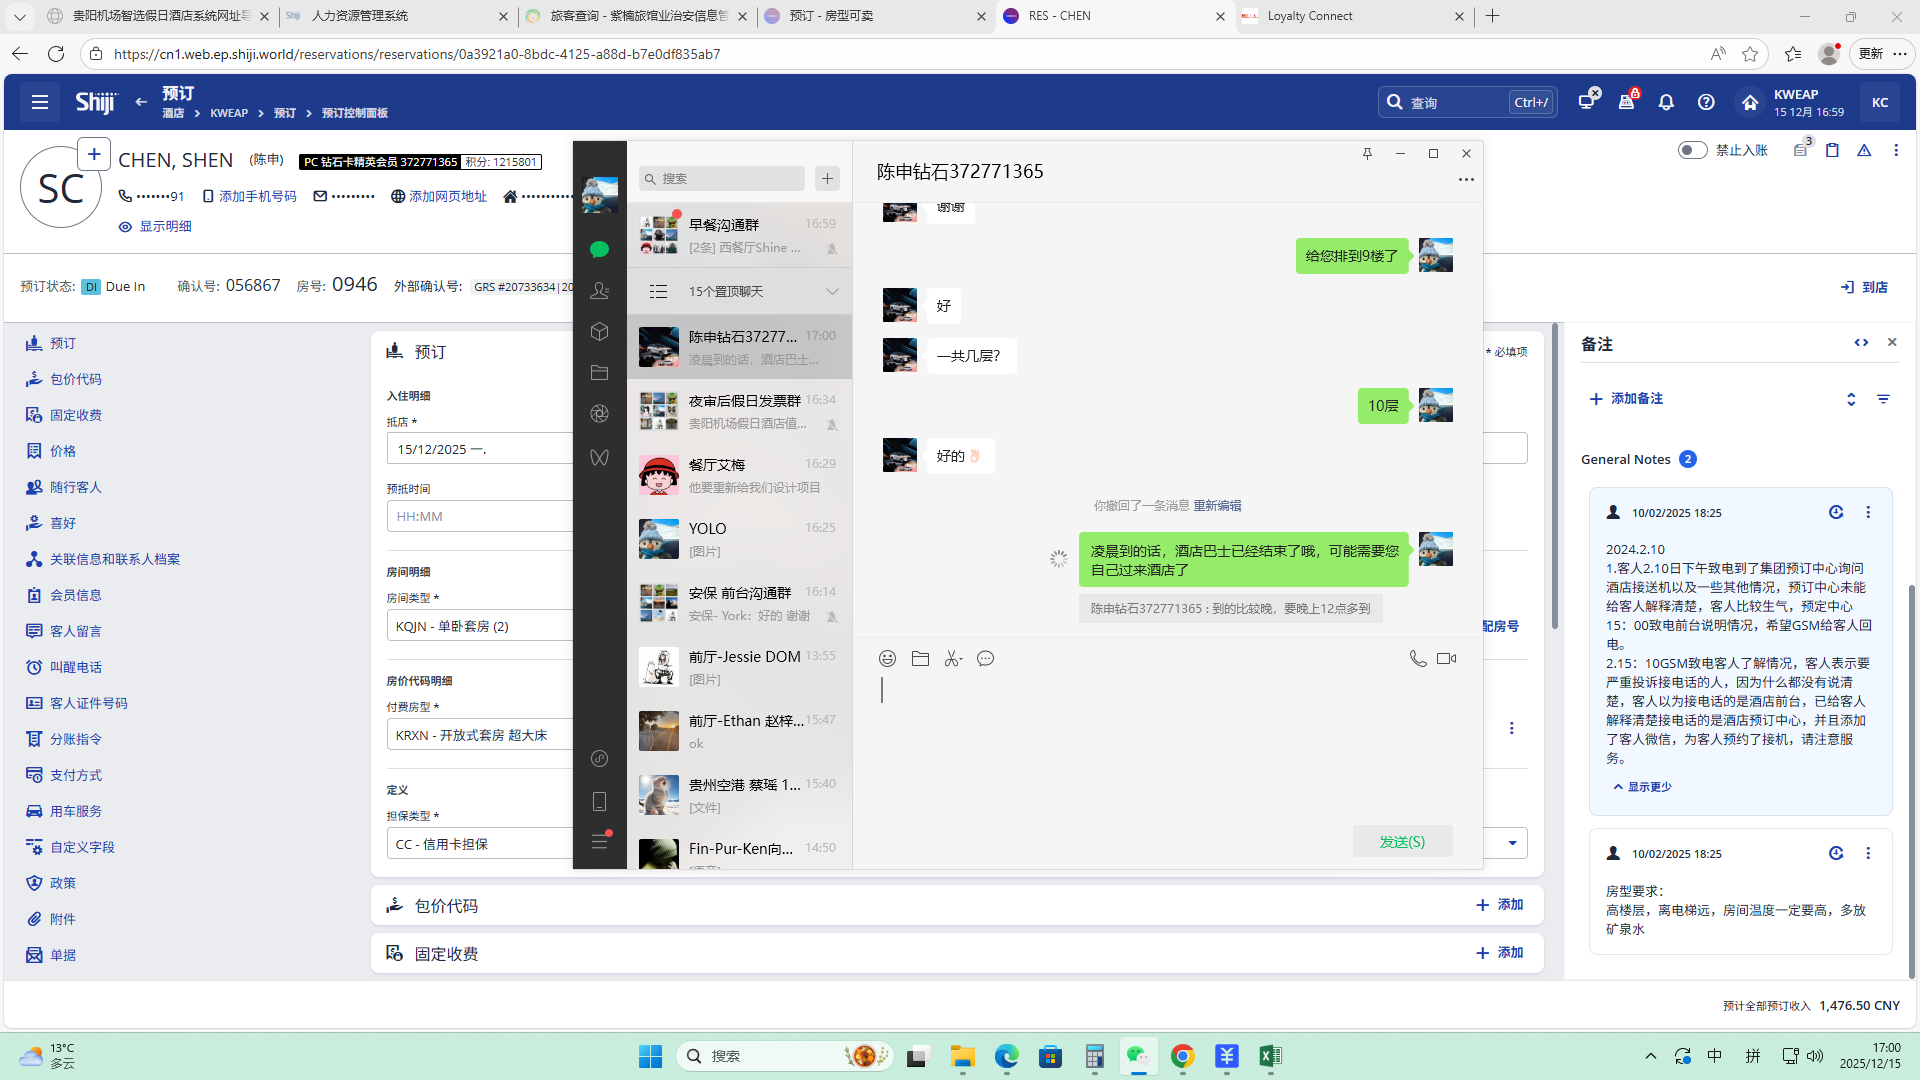Open WeChat contacts icon in sidebar
Viewport: 1920px width, 1080px height.
[x=599, y=290]
